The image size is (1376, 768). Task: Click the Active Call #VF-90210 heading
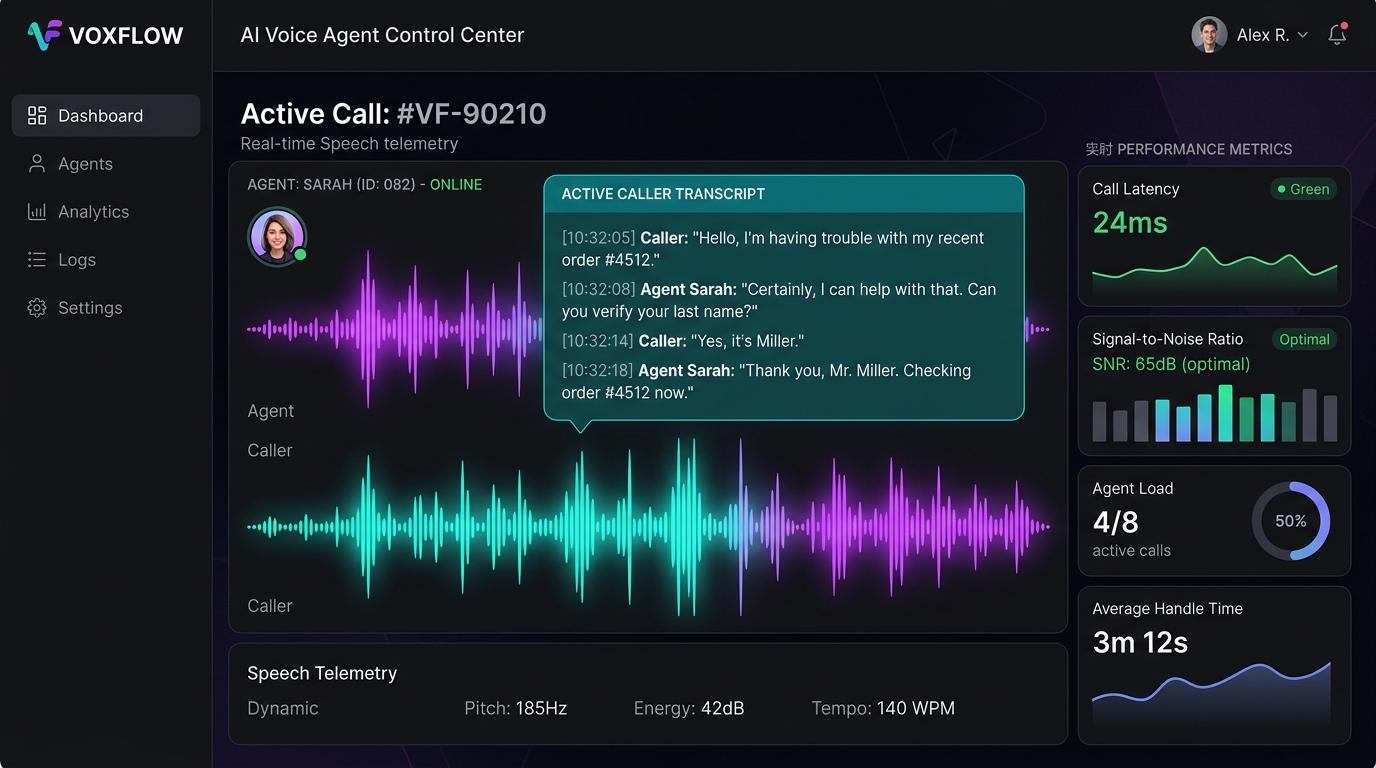(393, 113)
